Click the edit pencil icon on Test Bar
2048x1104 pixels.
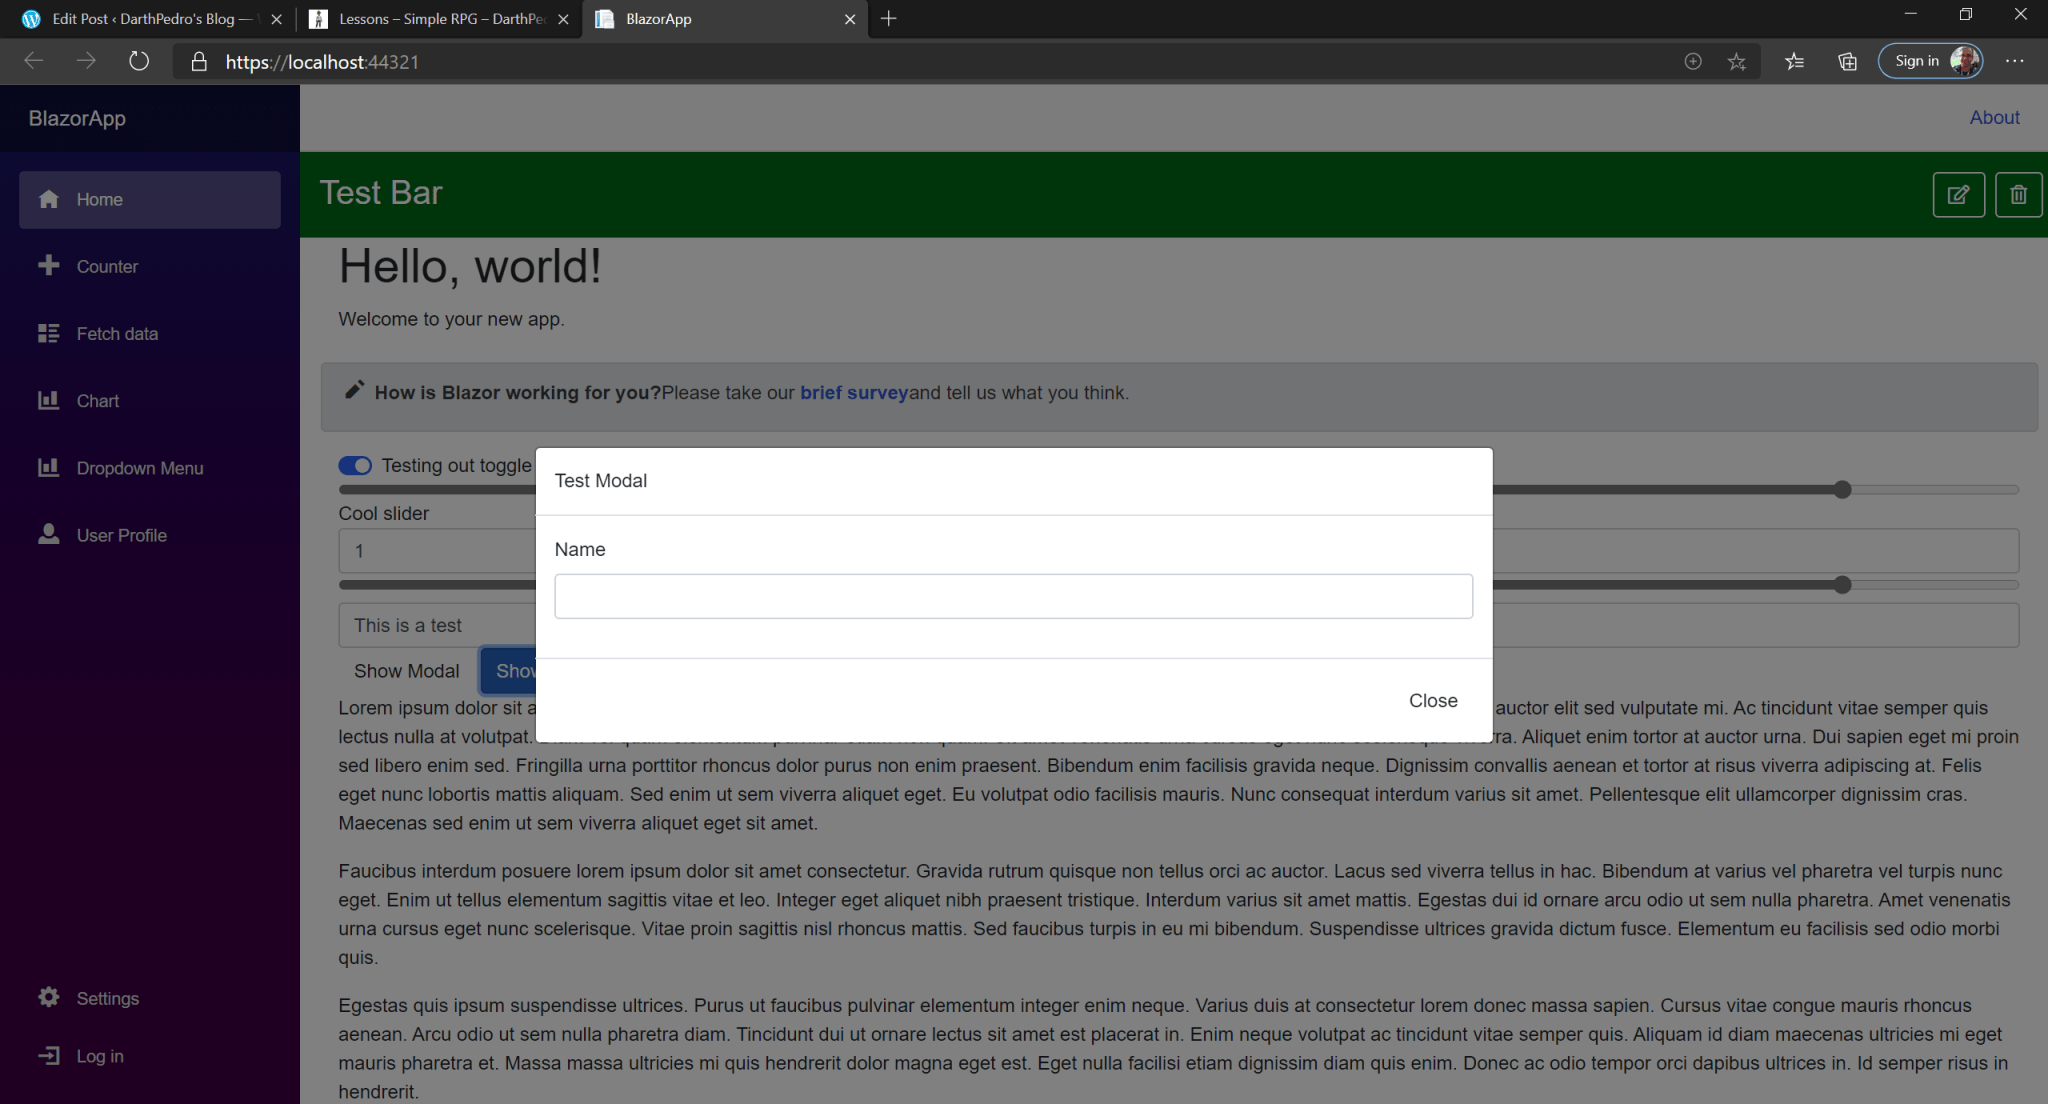click(1957, 194)
